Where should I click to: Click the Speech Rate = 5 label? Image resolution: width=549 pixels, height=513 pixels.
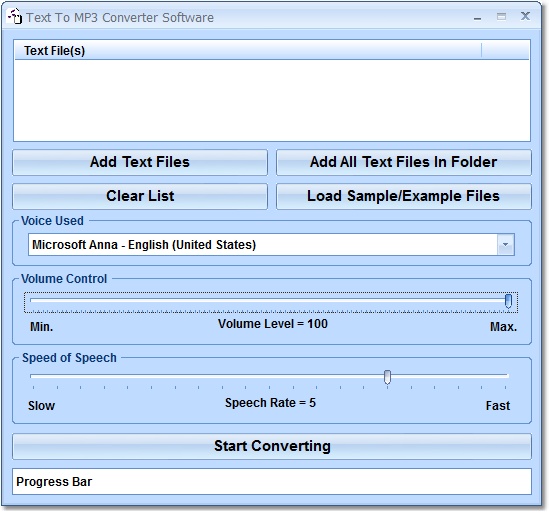[270, 403]
